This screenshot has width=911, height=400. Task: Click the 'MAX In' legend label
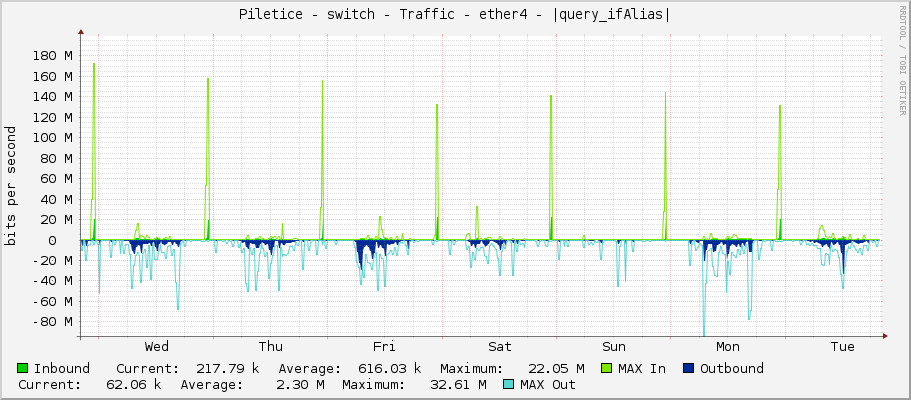coord(641,368)
